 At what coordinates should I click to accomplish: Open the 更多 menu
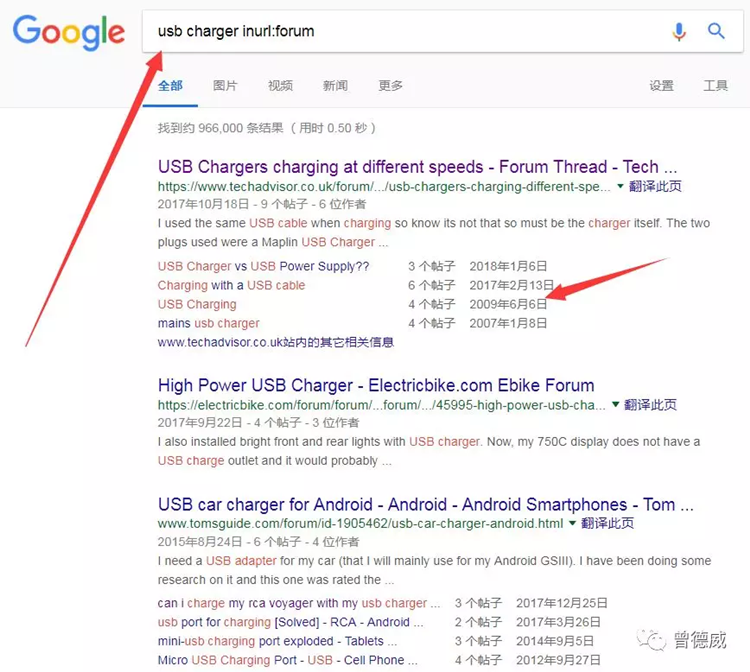[x=390, y=86]
